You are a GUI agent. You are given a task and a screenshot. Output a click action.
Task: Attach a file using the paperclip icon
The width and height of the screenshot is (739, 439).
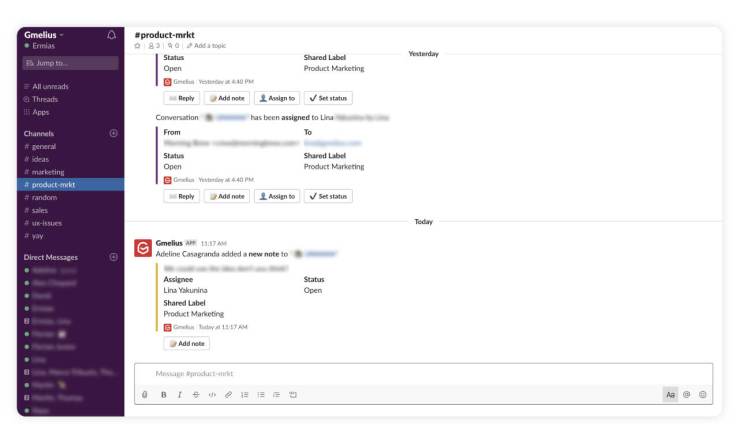(x=145, y=395)
